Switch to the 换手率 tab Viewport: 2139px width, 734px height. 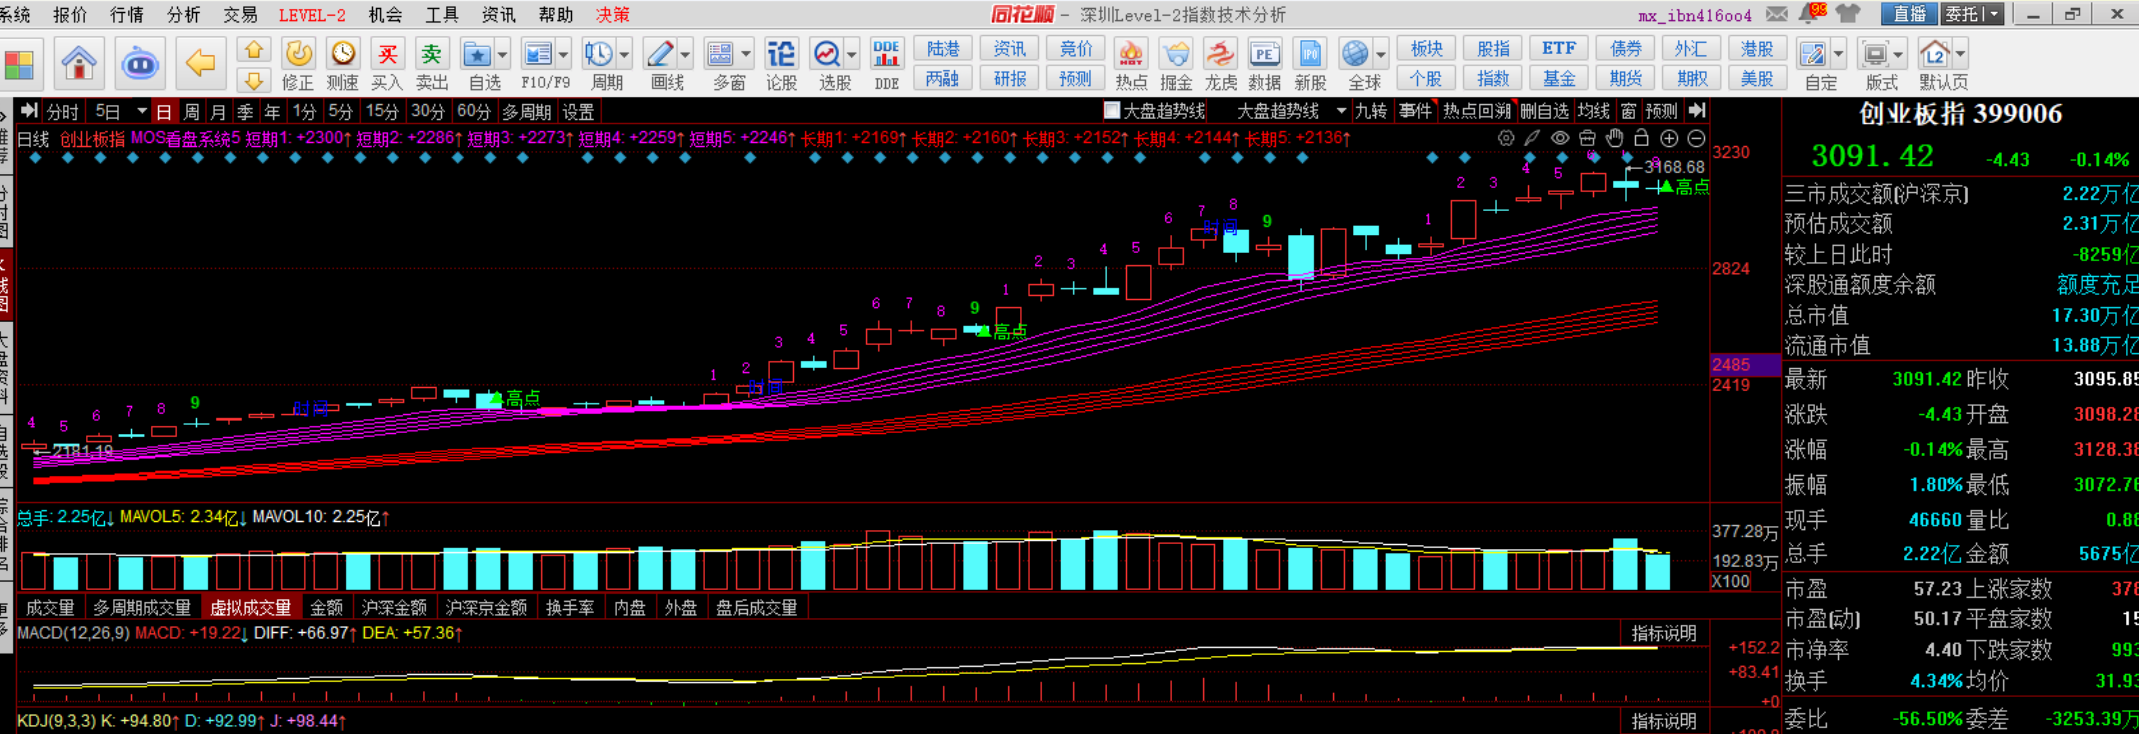pyautogui.click(x=570, y=607)
